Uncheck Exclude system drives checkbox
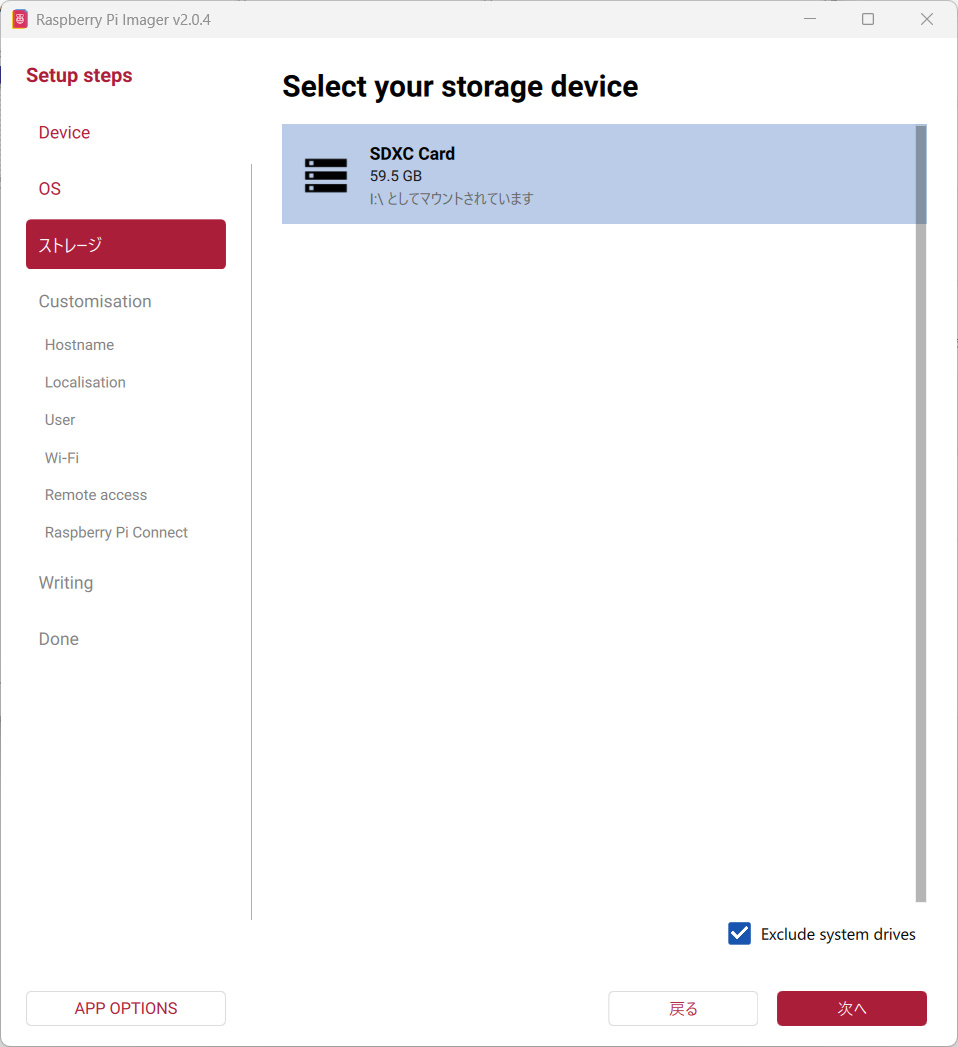958x1047 pixels. click(x=739, y=934)
